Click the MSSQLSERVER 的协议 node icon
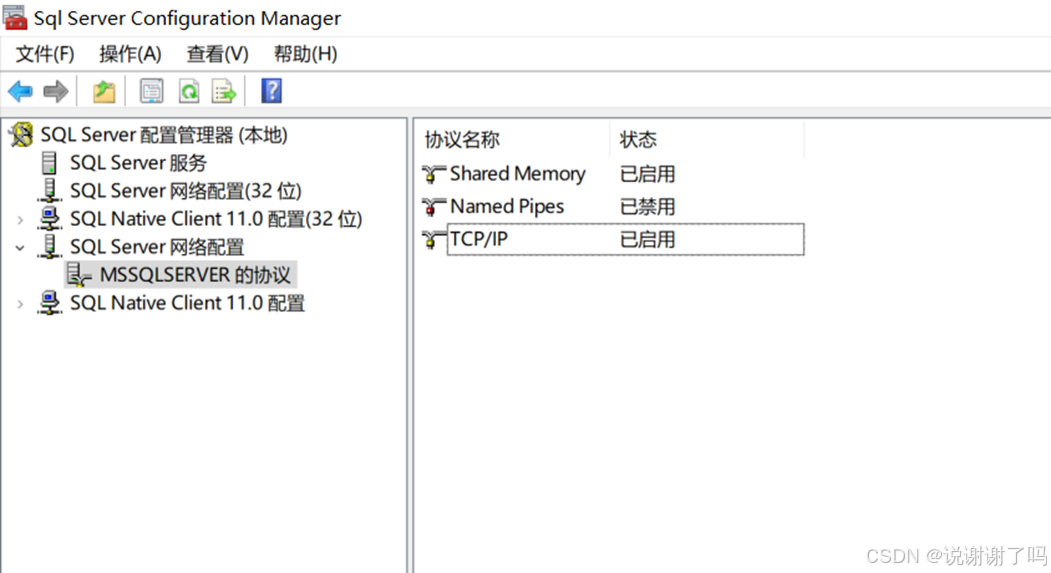This screenshot has width=1051, height=573. (79, 275)
